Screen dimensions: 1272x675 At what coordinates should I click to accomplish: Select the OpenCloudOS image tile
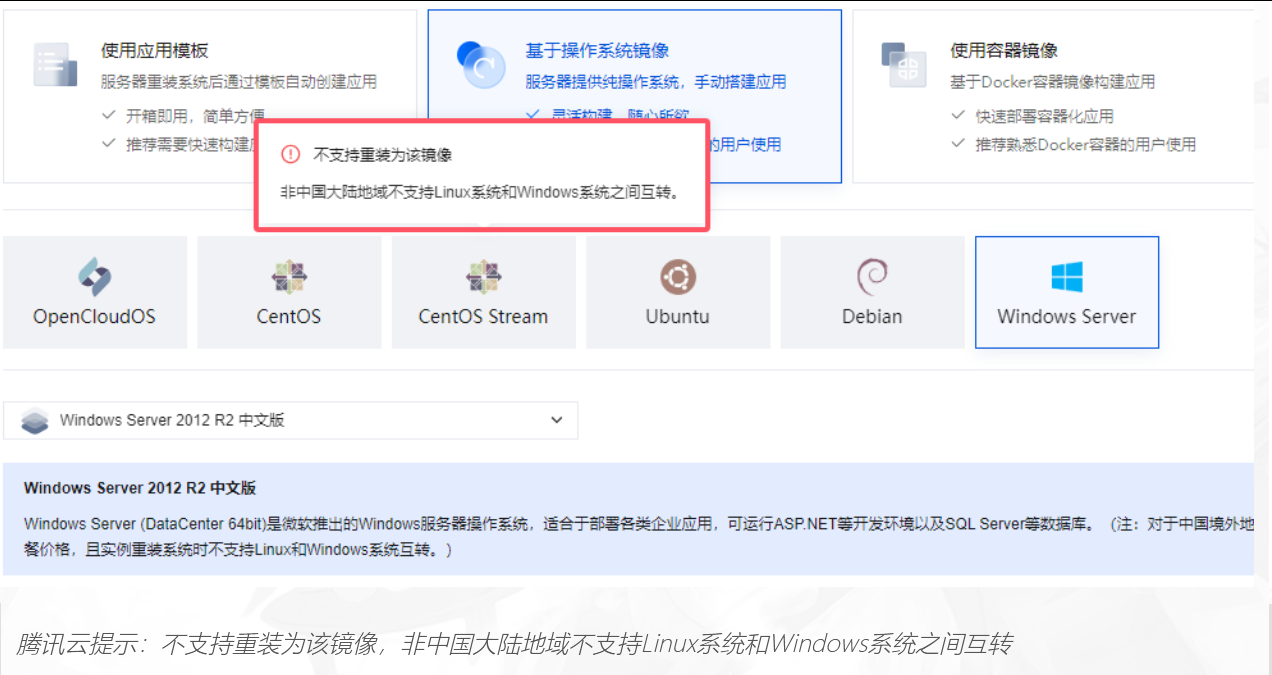click(95, 292)
